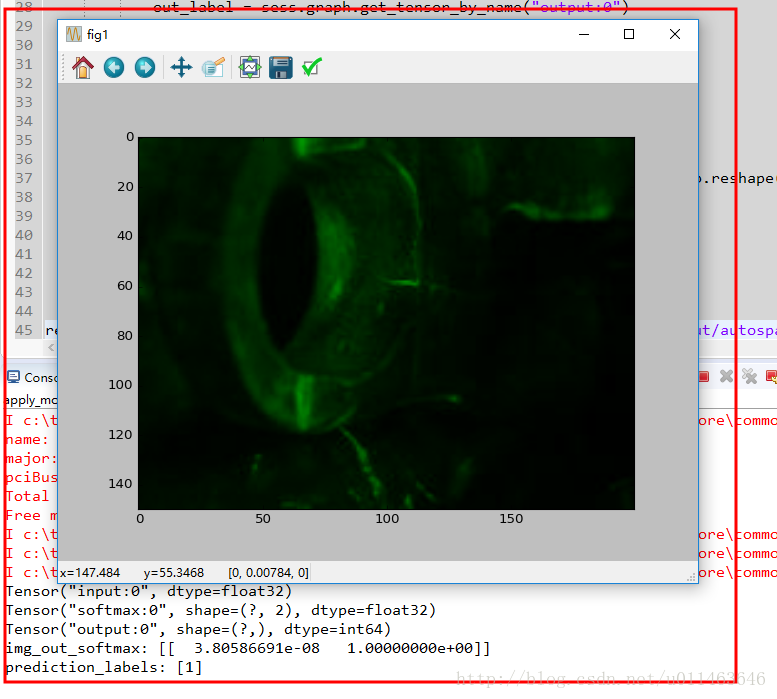
Task: Click the fig1 window icon
Action: tap(74, 34)
